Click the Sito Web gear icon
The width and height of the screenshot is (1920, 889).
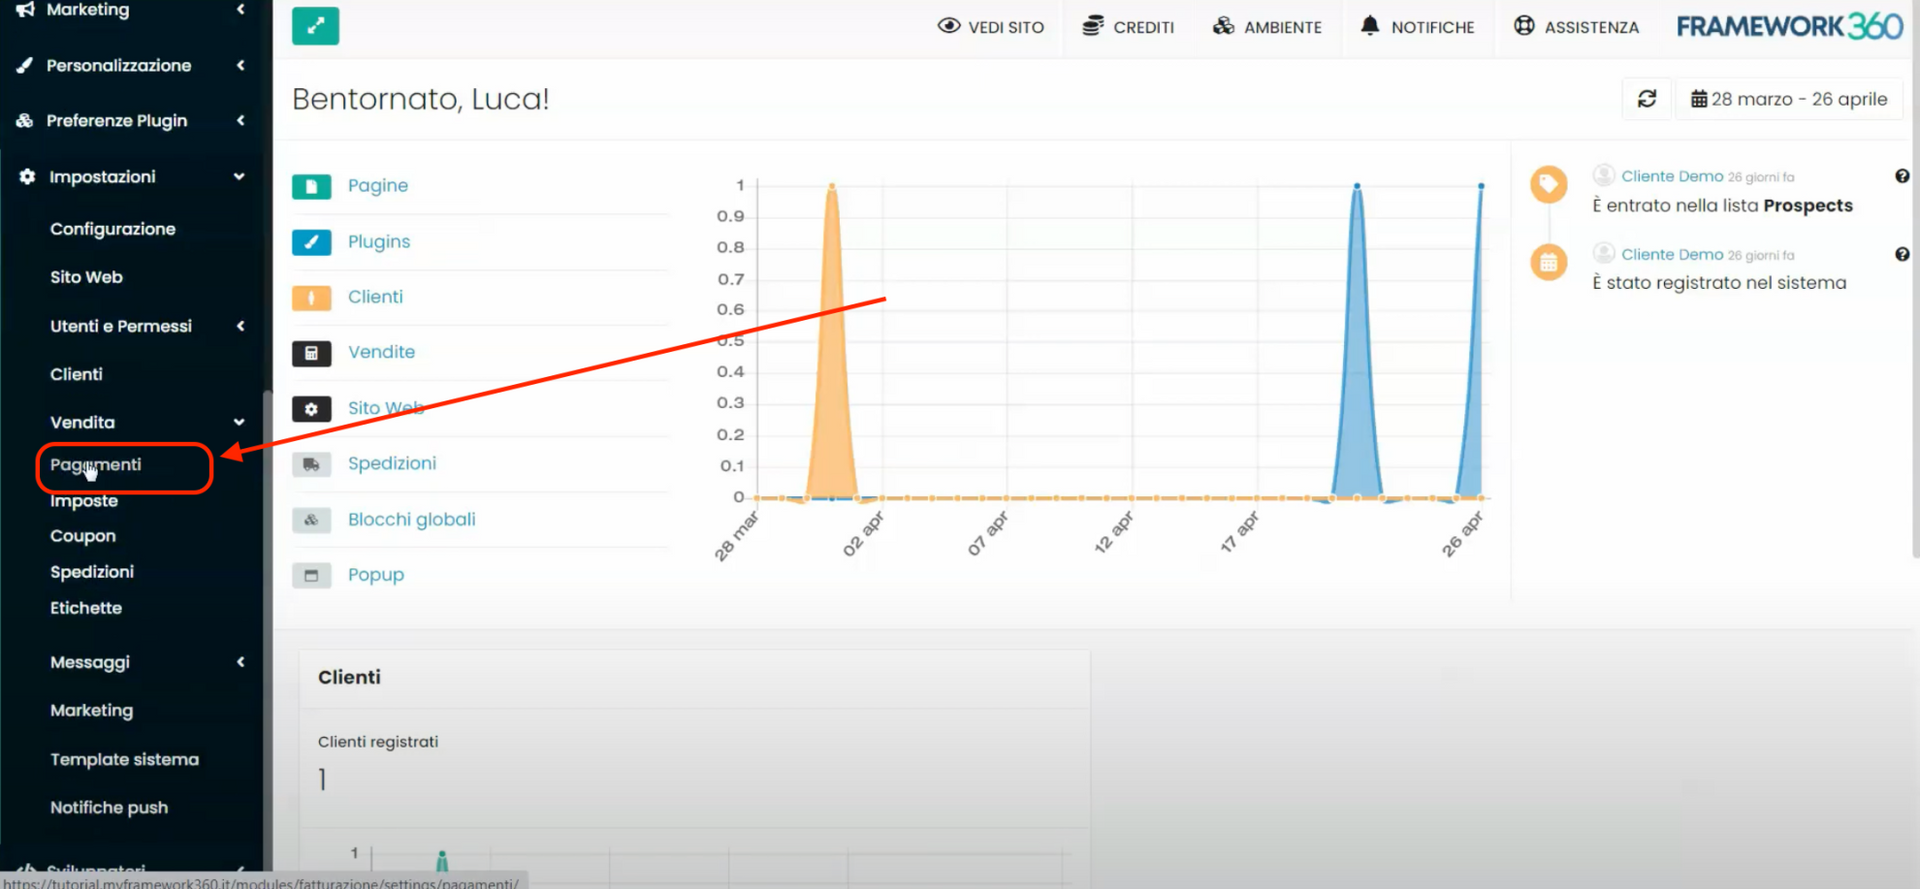(x=312, y=409)
